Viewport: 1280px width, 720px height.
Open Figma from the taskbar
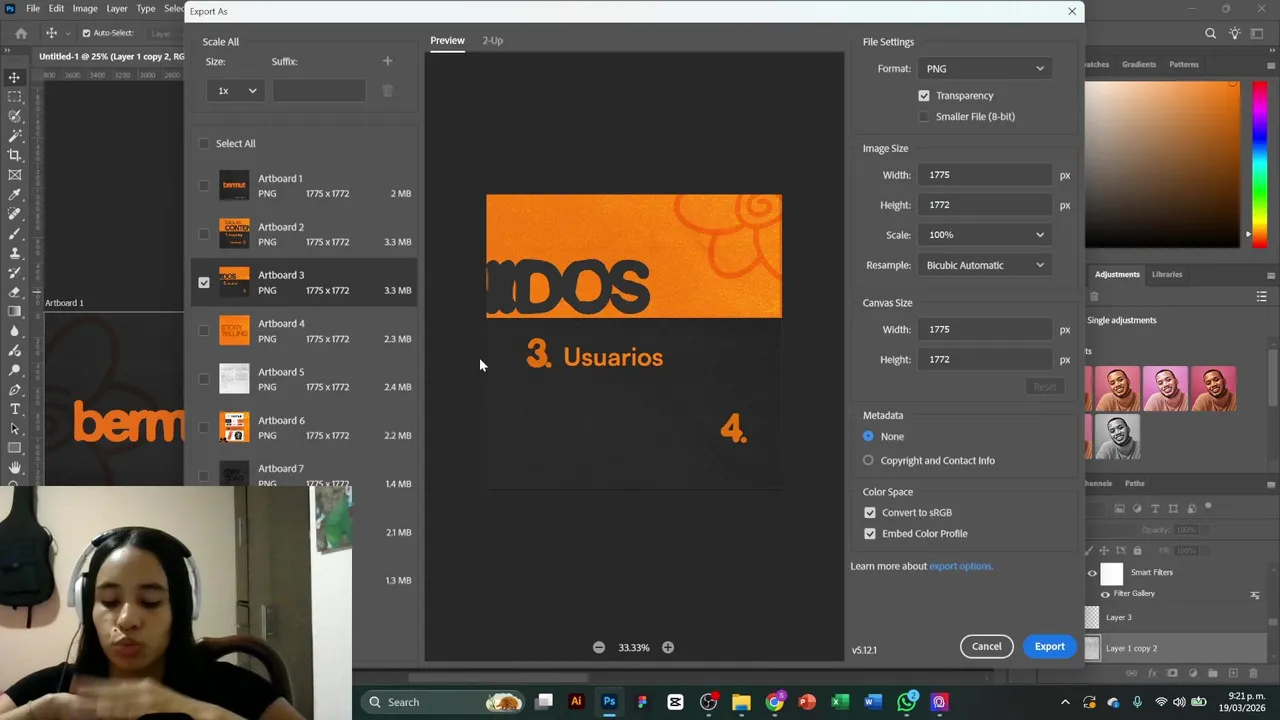click(642, 702)
